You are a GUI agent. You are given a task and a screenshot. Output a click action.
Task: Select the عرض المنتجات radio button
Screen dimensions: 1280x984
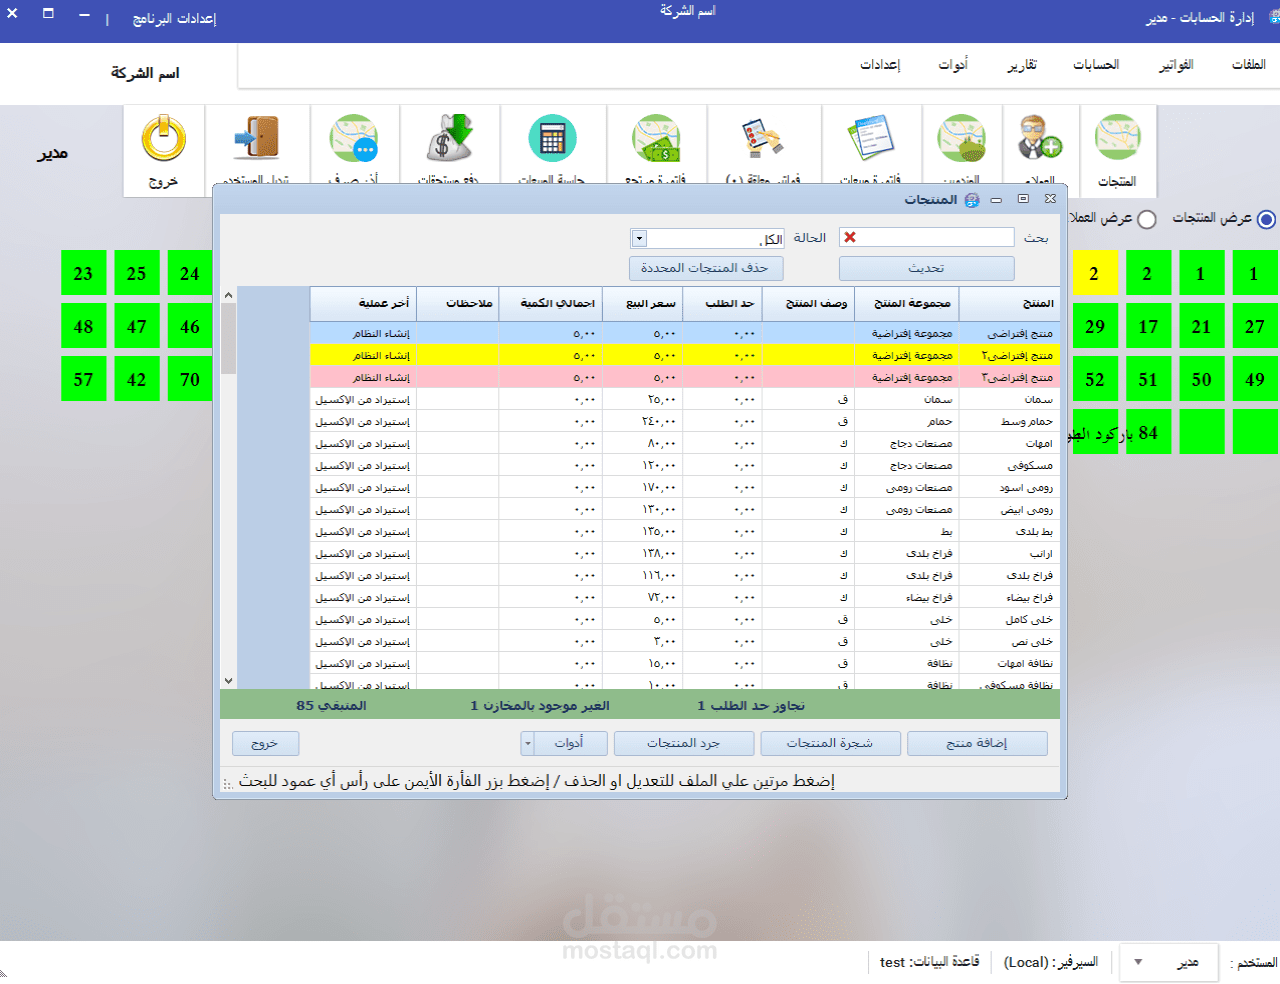[1266, 219]
